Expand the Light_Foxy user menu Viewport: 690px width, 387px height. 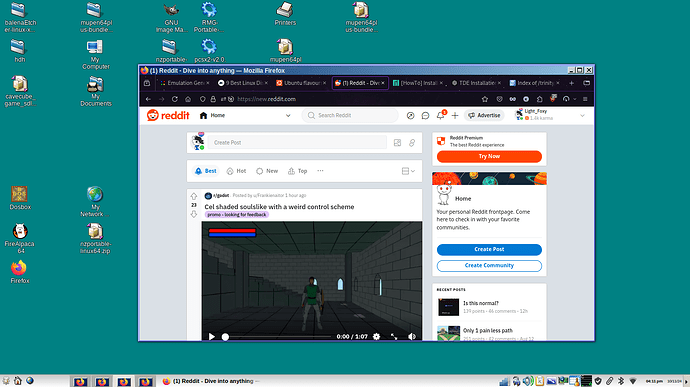pyautogui.click(x=582, y=115)
